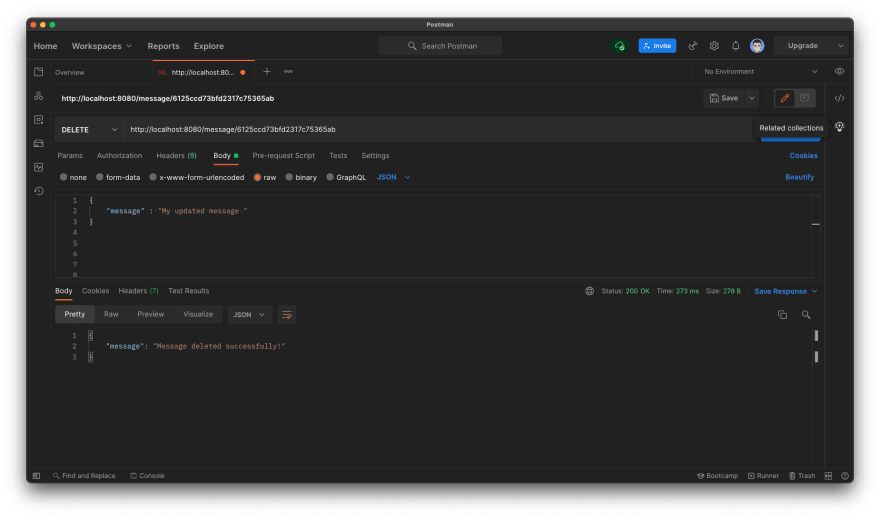Image resolution: width=880 pixels, height=518 pixels.
Task: Open the Save Response dropdown
Action: pyautogui.click(x=786, y=291)
